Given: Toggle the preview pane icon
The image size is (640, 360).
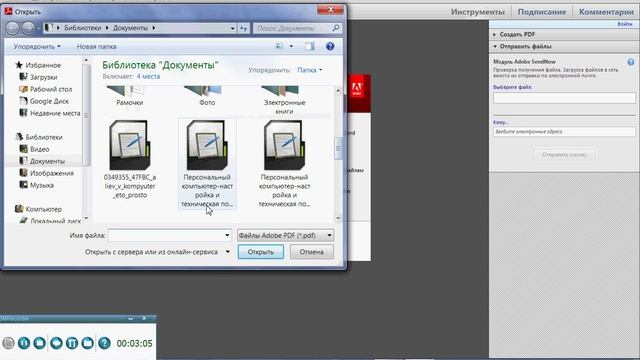Looking at the screenshot, I should [x=310, y=46].
